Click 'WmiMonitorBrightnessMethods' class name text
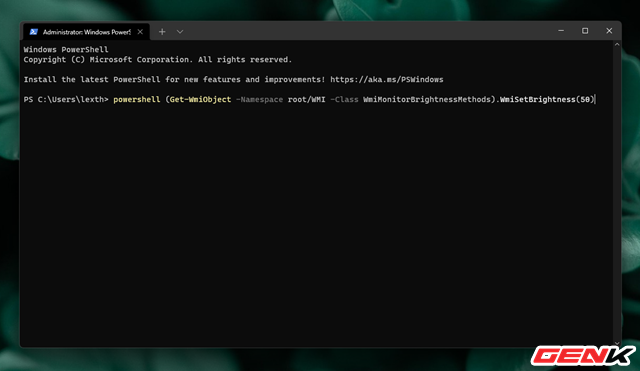The image size is (640, 371). point(427,100)
